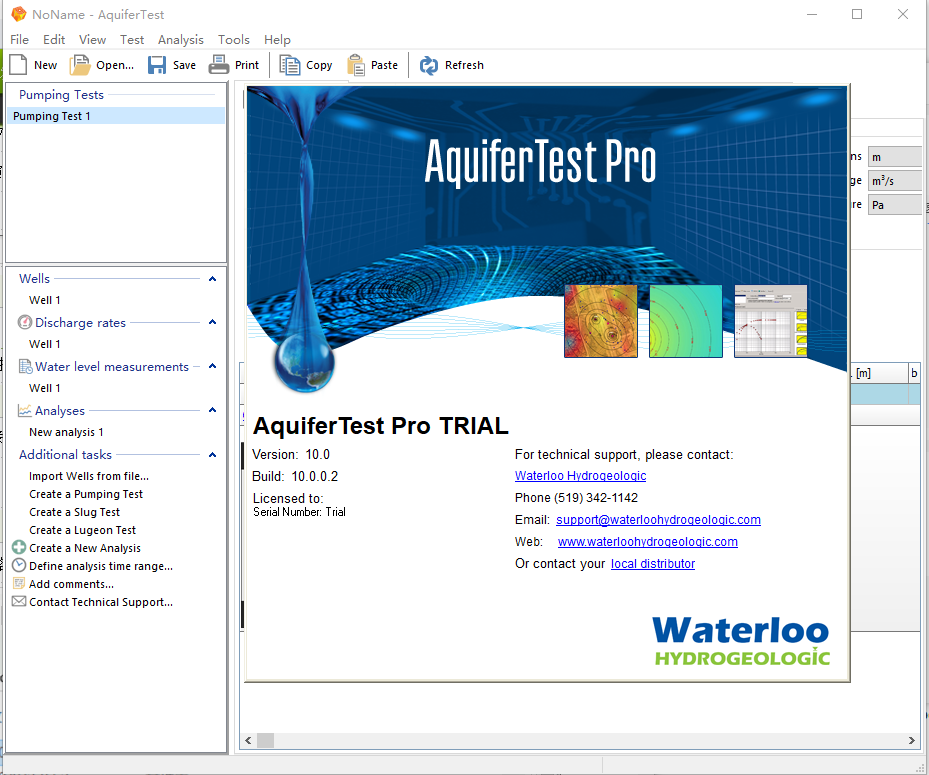Select New analysis 1
Viewport: 929px width, 775px height.
pyautogui.click(x=66, y=432)
